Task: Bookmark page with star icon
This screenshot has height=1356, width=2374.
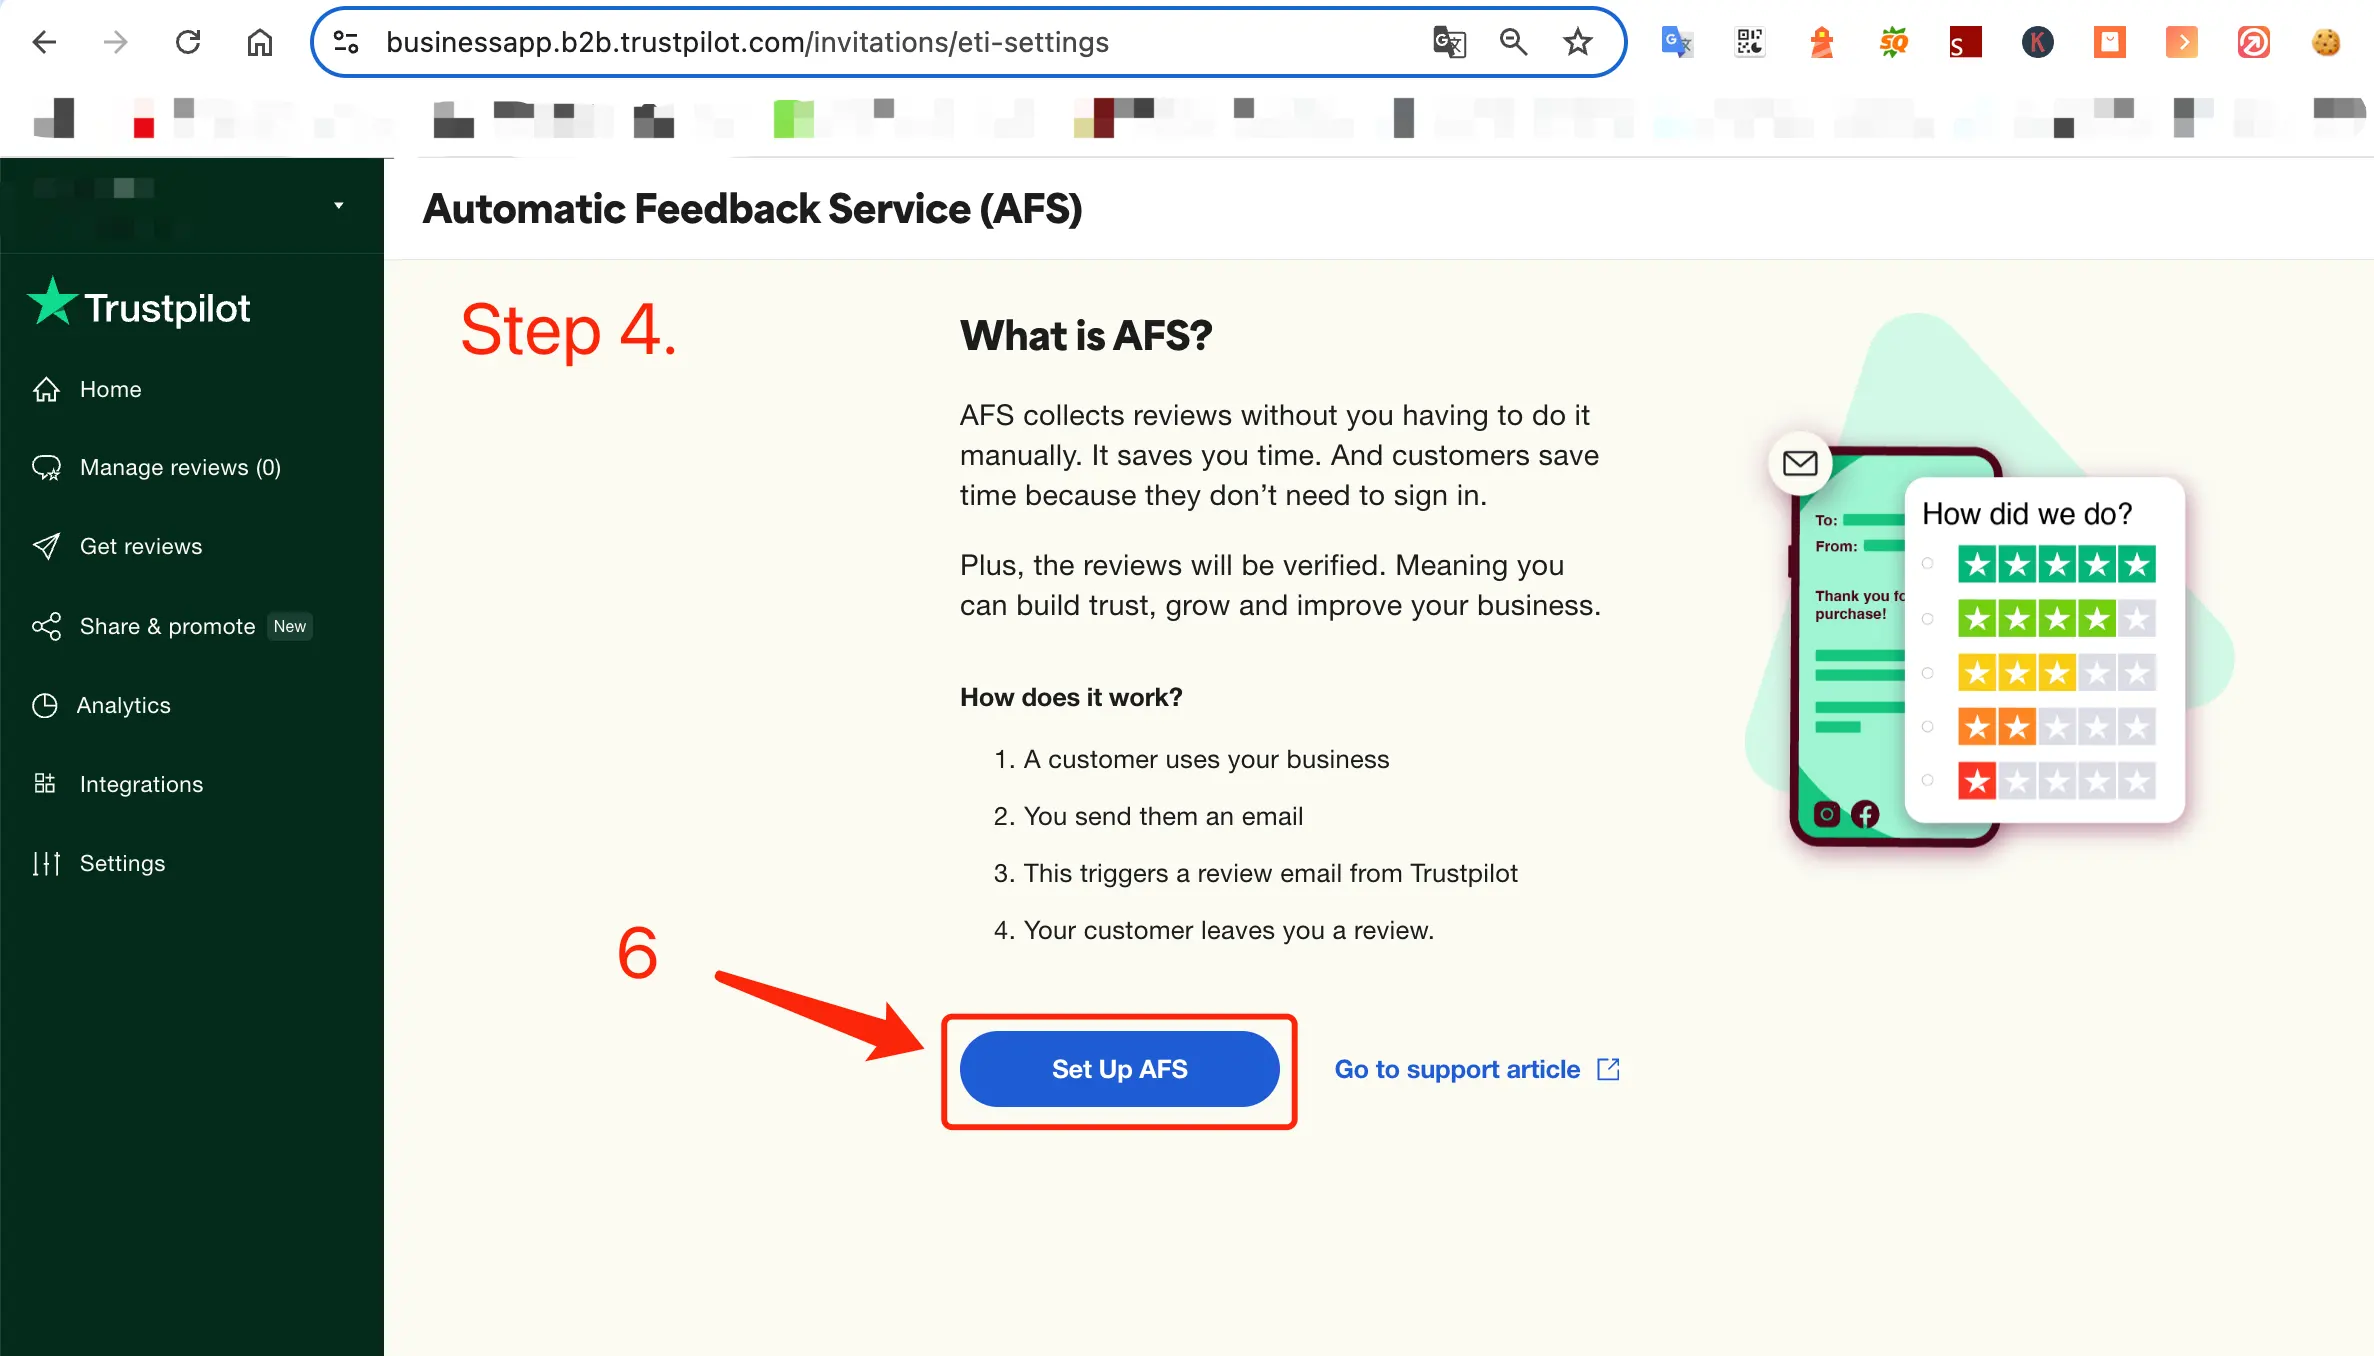Action: pos(1577,42)
